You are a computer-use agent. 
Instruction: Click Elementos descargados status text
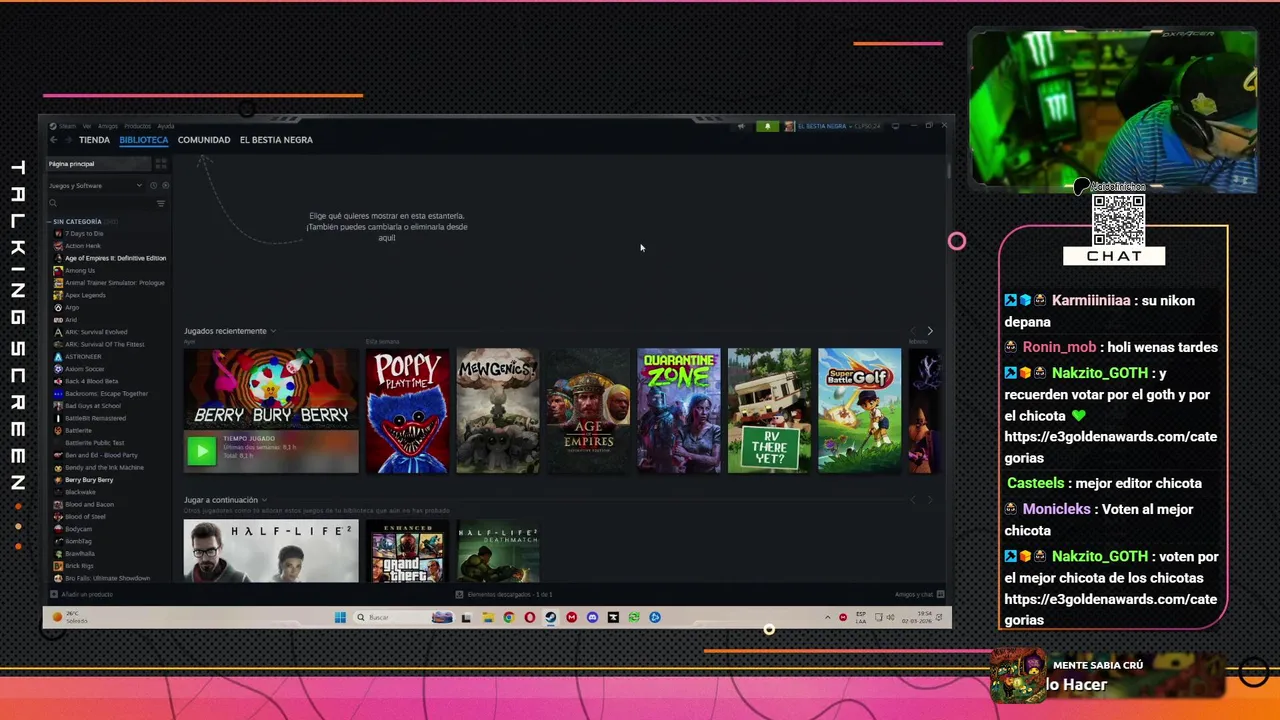510,594
